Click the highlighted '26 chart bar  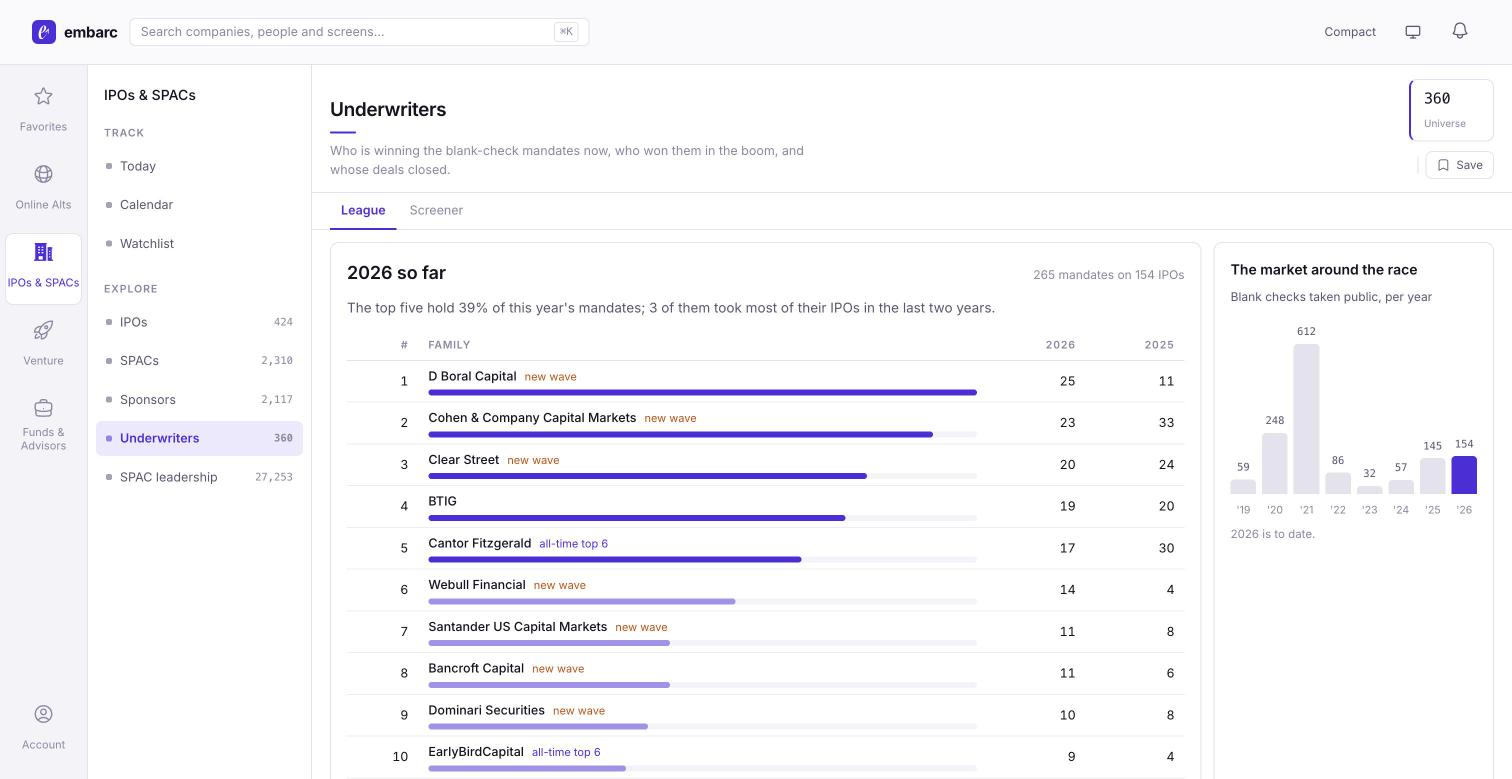coord(1464,475)
